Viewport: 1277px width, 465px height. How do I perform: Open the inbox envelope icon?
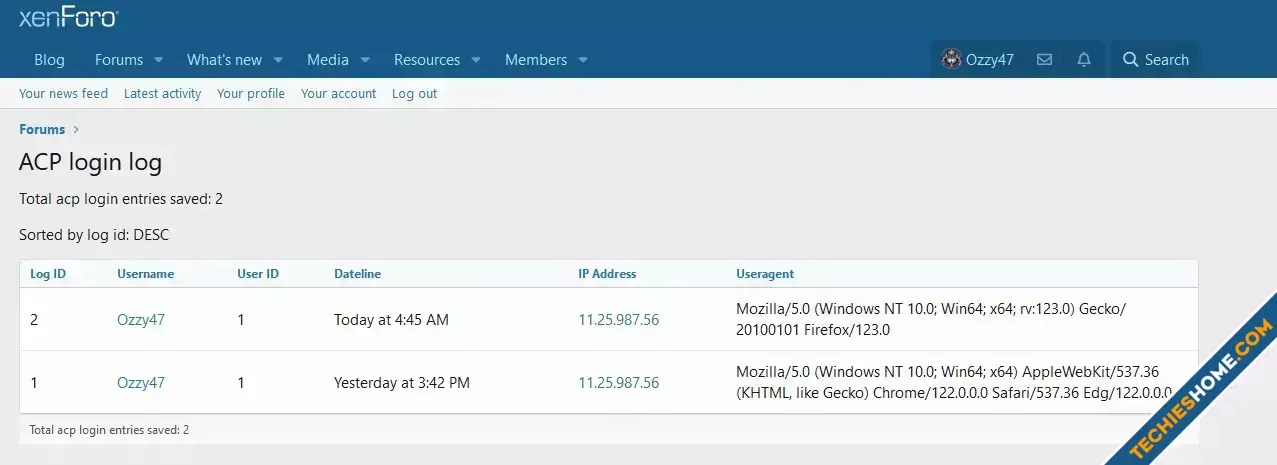[x=1044, y=60]
